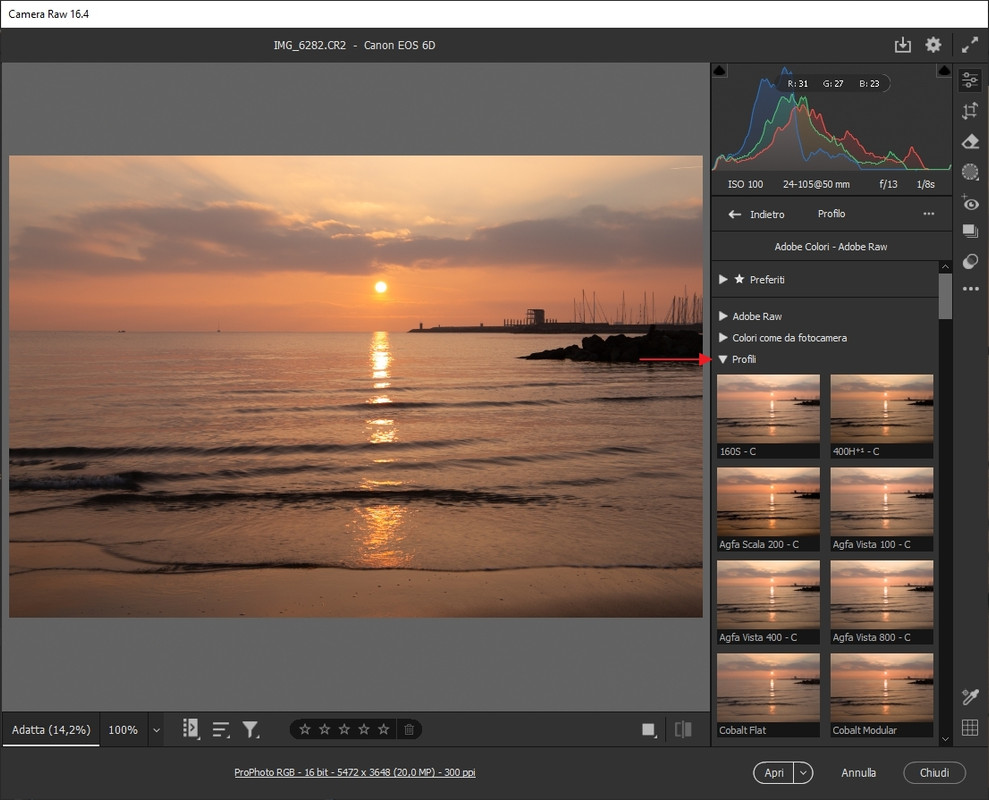The image size is (989, 800).
Task: Open the ProPhoto RGB workflow options link
Action: click(x=356, y=773)
